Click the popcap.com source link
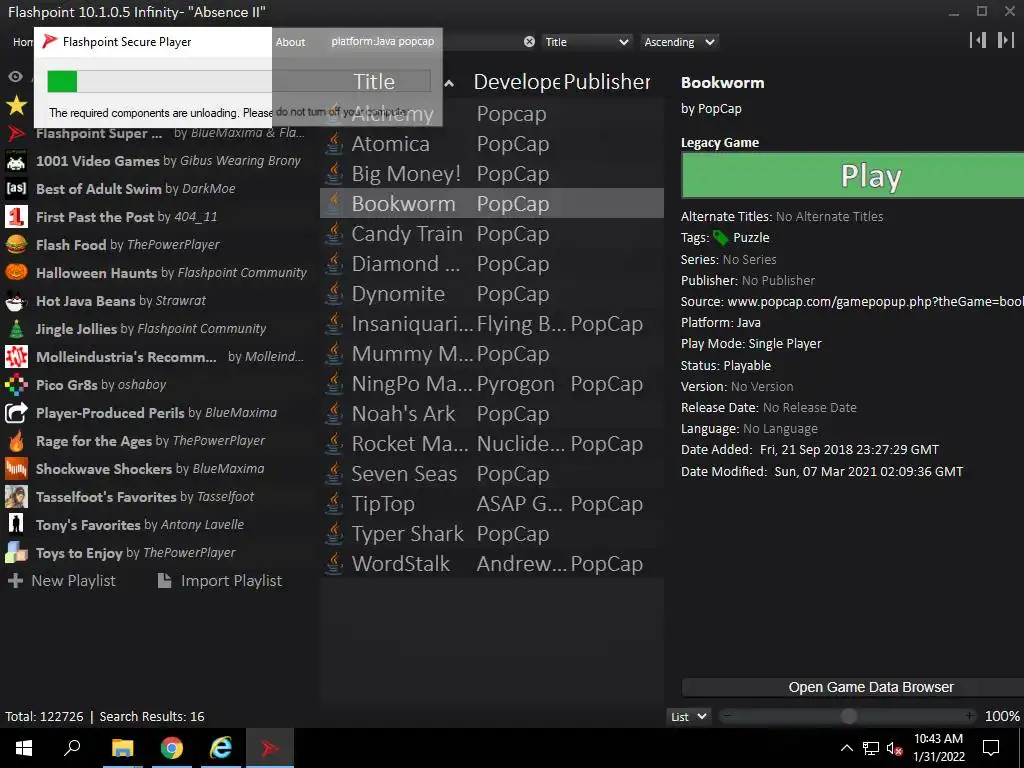 pos(875,302)
